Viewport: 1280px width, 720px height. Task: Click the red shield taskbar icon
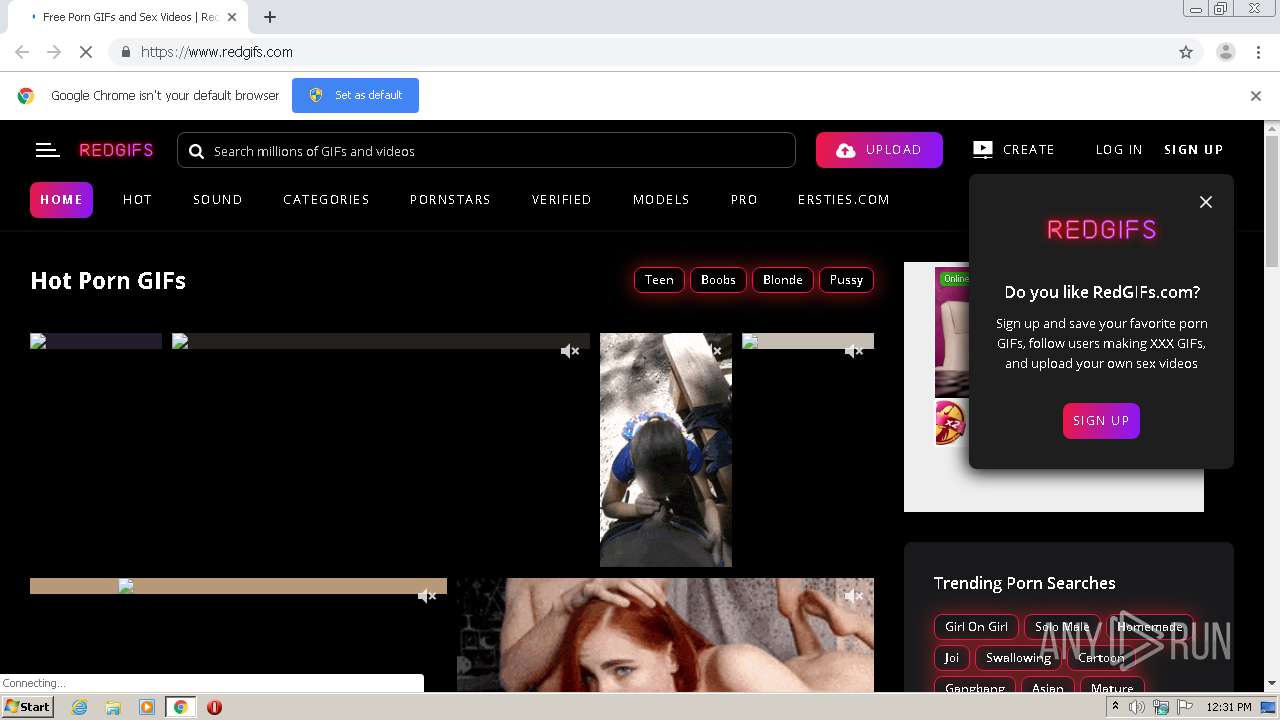(x=214, y=707)
